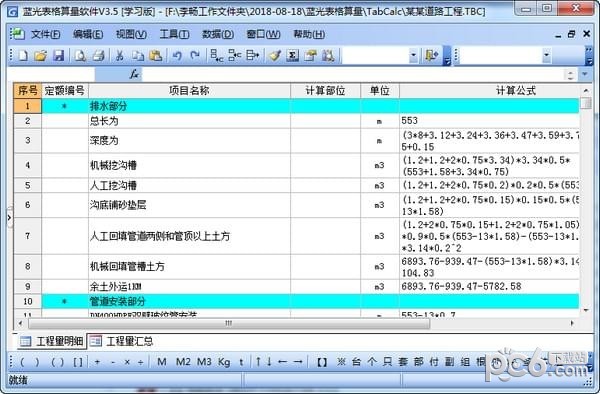Click the horizontal scrollbar thumb
Image resolution: width=600 pixels, height=394 pixels.
228,324
